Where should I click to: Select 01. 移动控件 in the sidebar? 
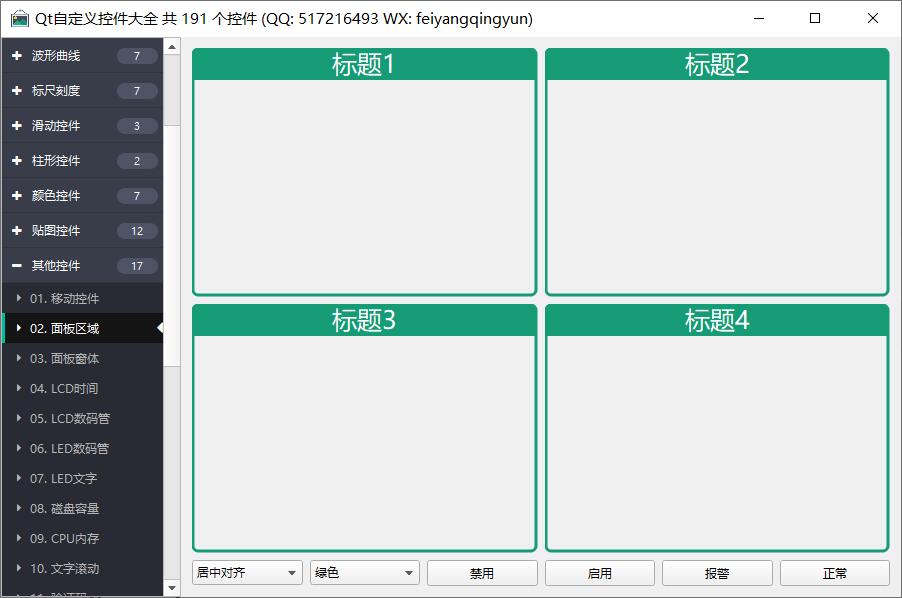point(64,298)
